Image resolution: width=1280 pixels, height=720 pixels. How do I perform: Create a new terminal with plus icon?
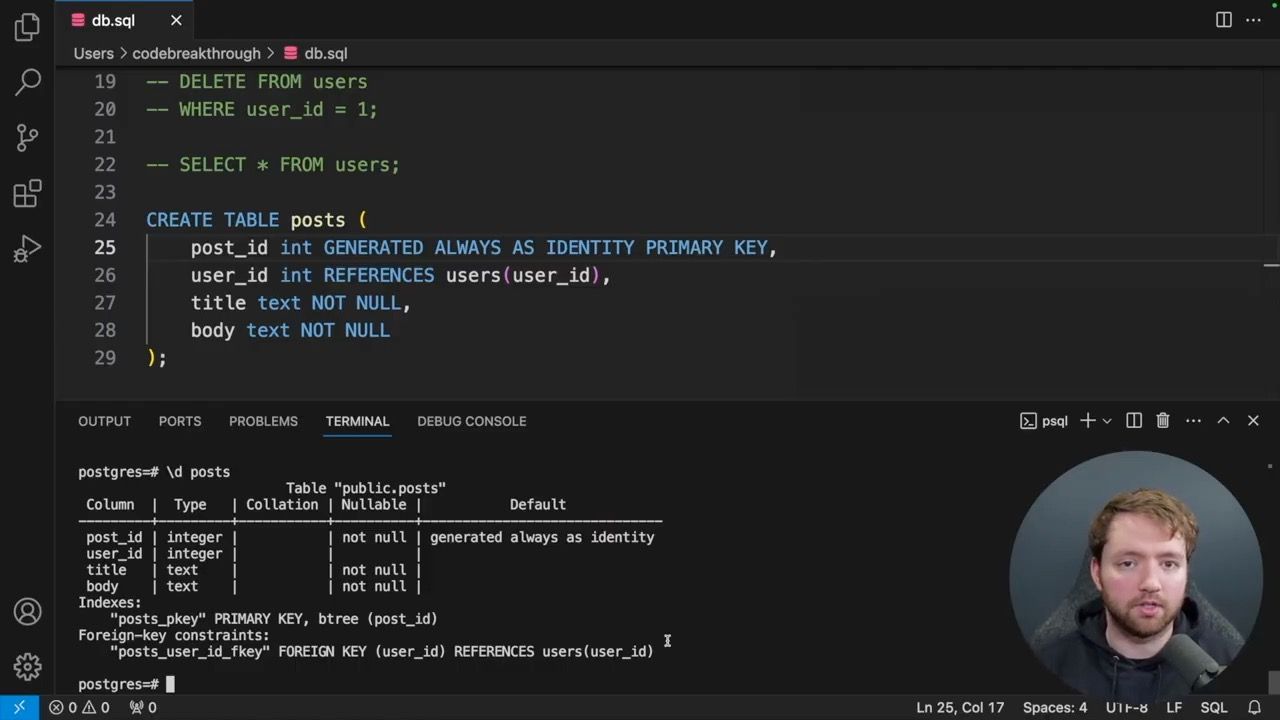(x=1088, y=421)
